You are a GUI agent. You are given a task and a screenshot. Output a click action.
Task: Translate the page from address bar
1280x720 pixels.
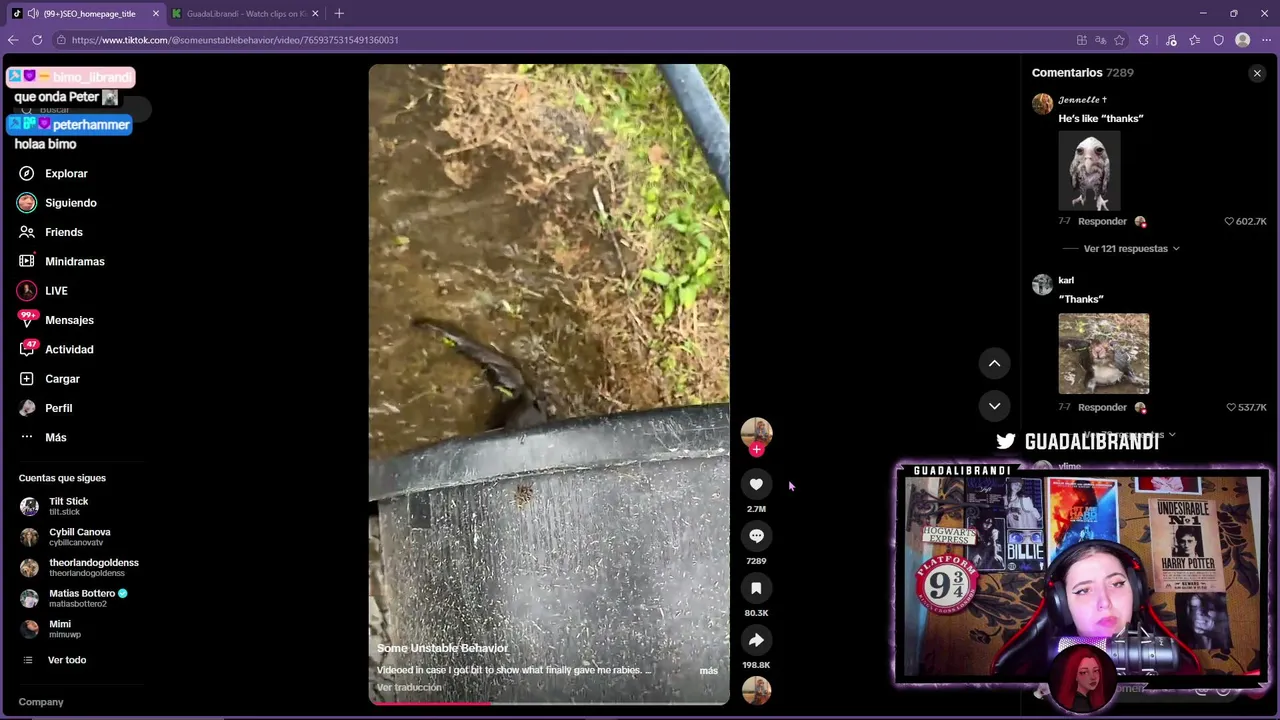tap(1100, 40)
